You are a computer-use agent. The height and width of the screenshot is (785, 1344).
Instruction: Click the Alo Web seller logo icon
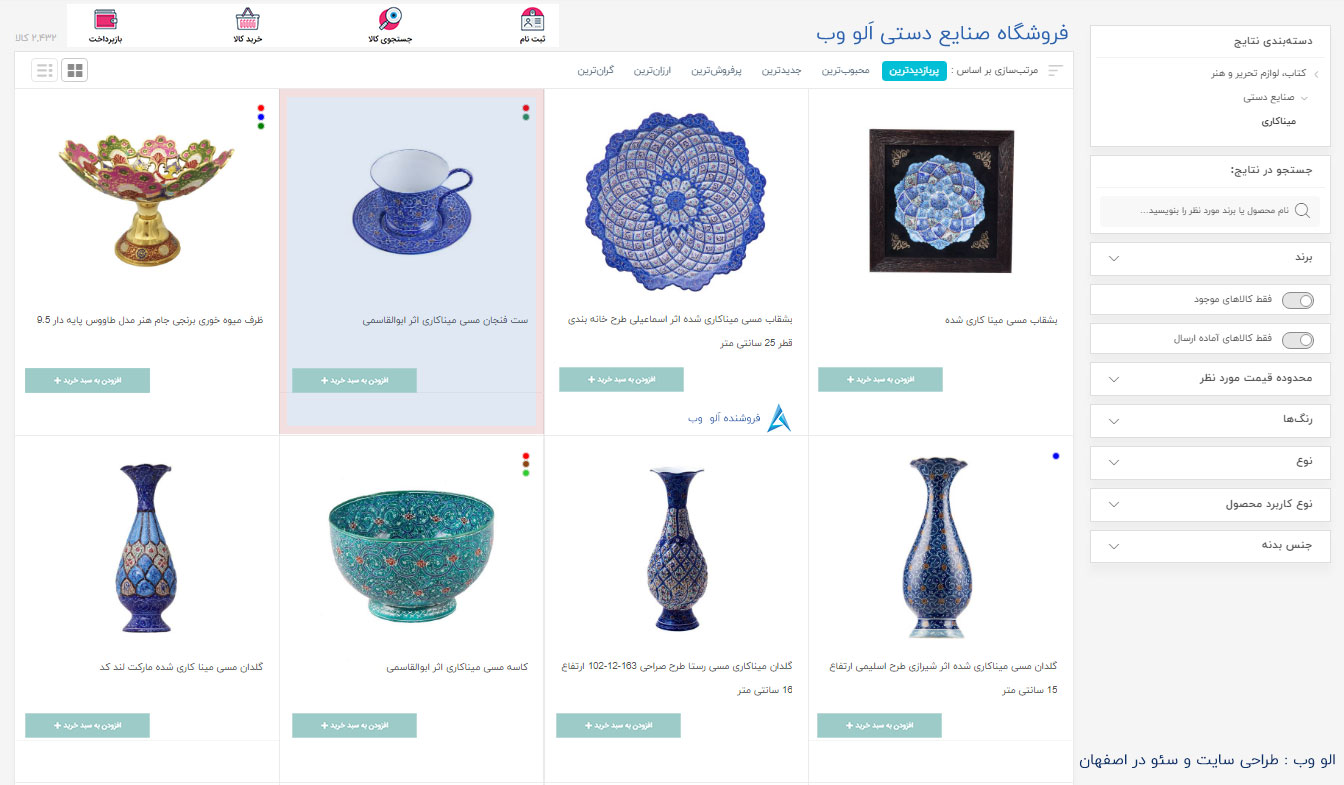(x=779, y=418)
